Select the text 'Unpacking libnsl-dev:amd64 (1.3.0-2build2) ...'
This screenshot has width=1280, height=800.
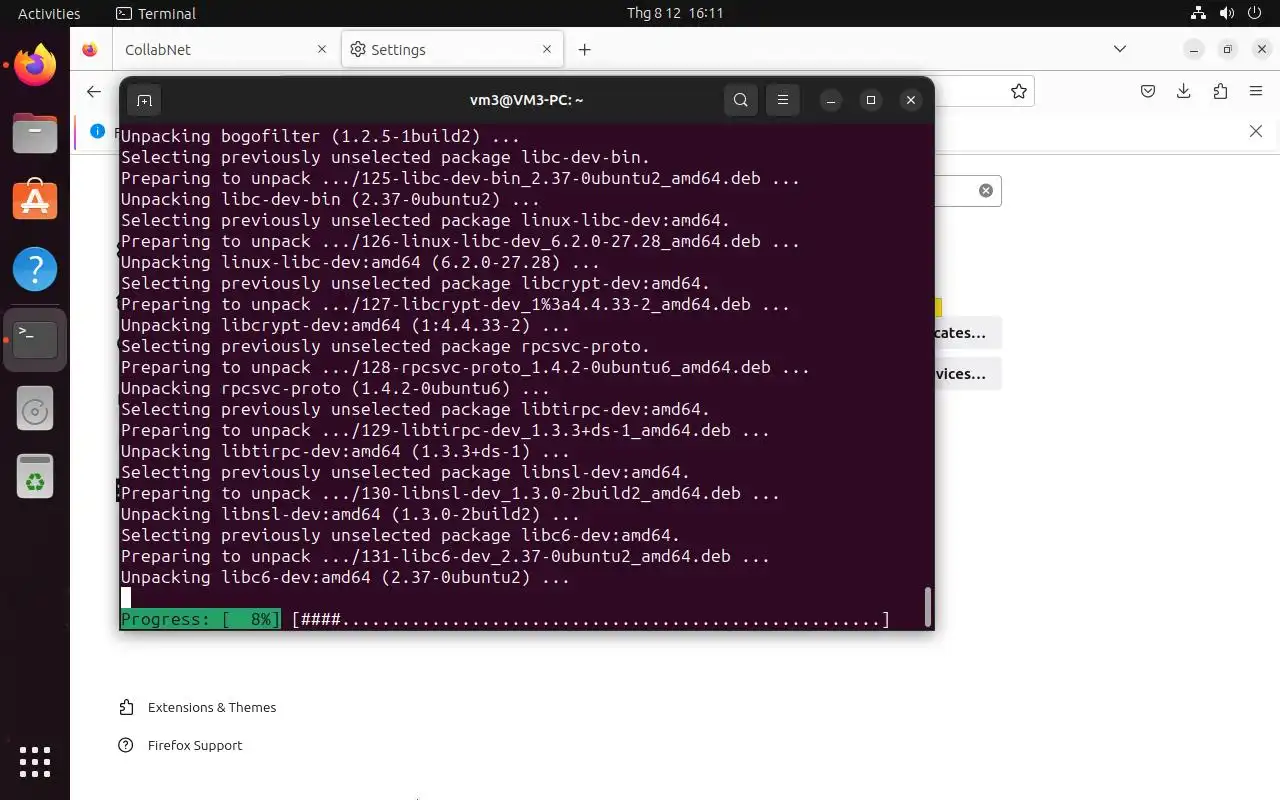[x=350, y=514]
